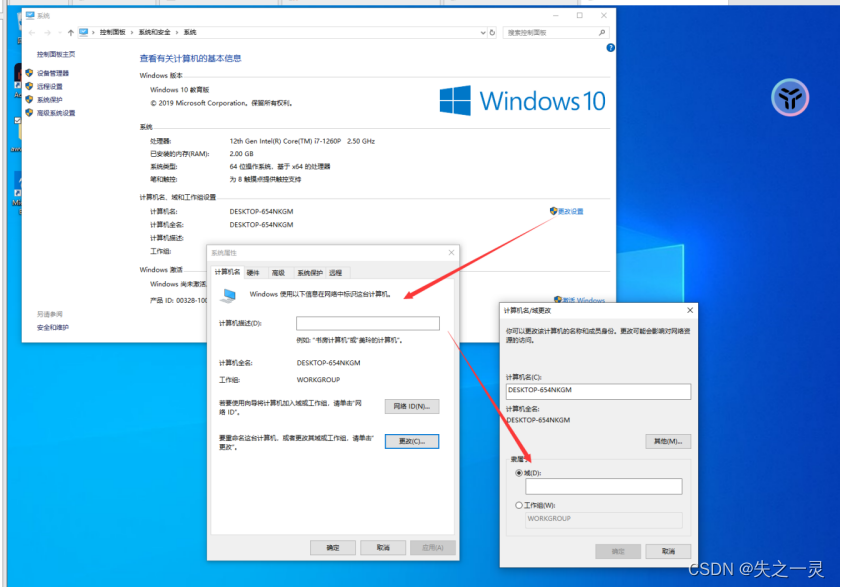Close the 系统属性 dialog with the X
The height and width of the screenshot is (588, 841).
click(451, 253)
